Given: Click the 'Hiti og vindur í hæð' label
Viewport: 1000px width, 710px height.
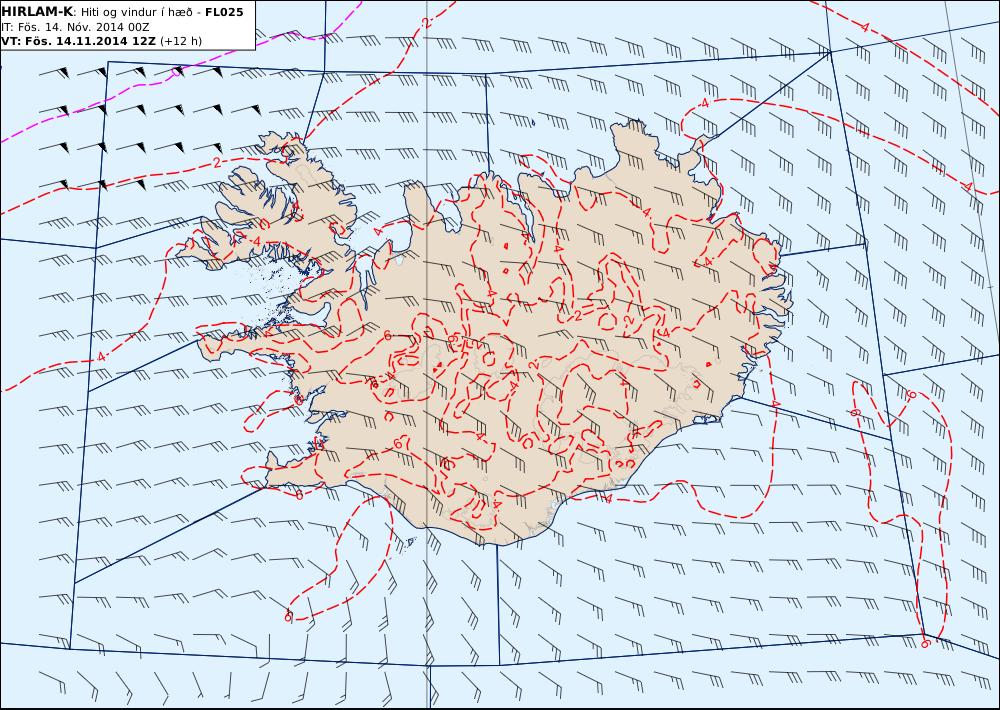Looking at the screenshot, I should click(136, 13).
